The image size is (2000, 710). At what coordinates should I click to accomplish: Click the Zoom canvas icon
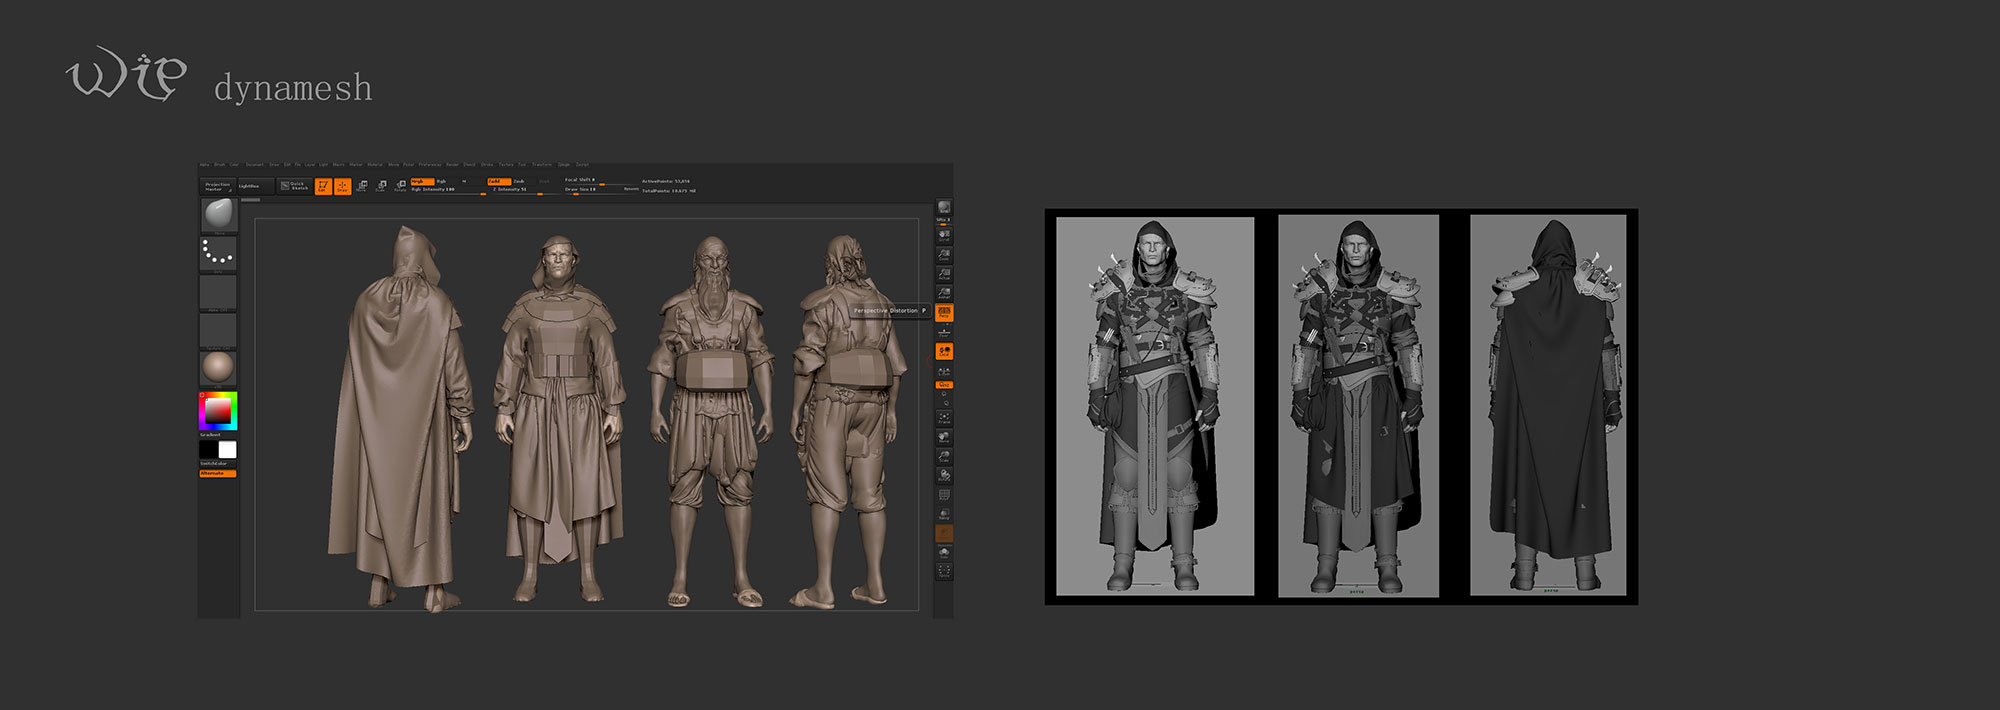(x=944, y=255)
